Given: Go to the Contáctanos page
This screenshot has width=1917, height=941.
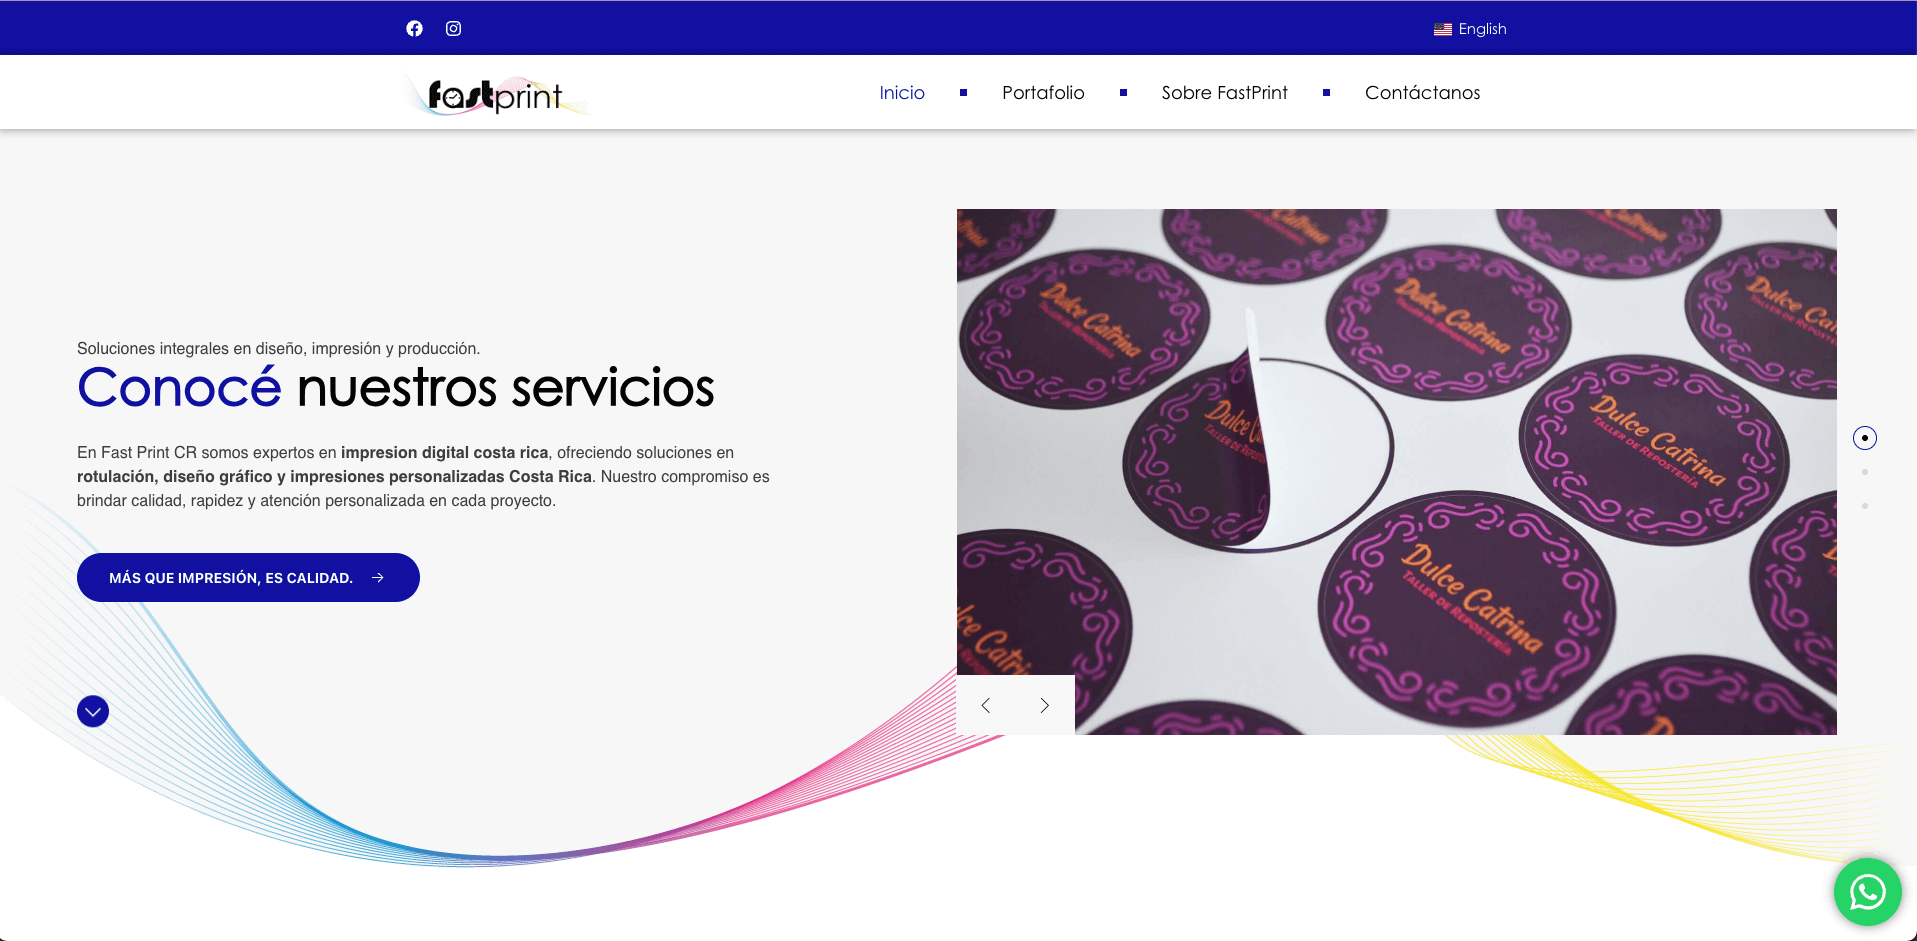Looking at the screenshot, I should [1421, 93].
